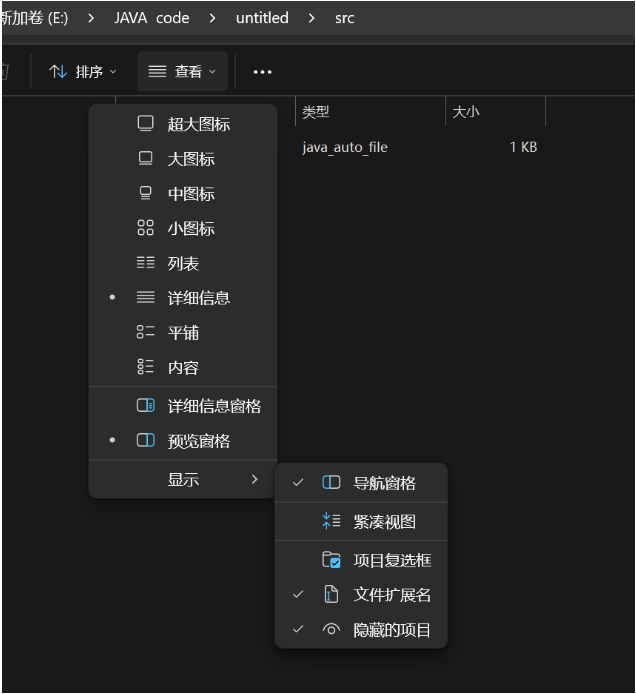This screenshot has height=694, width=636.
Task: Click the 中图标 small monitor icon
Action: 146,193
